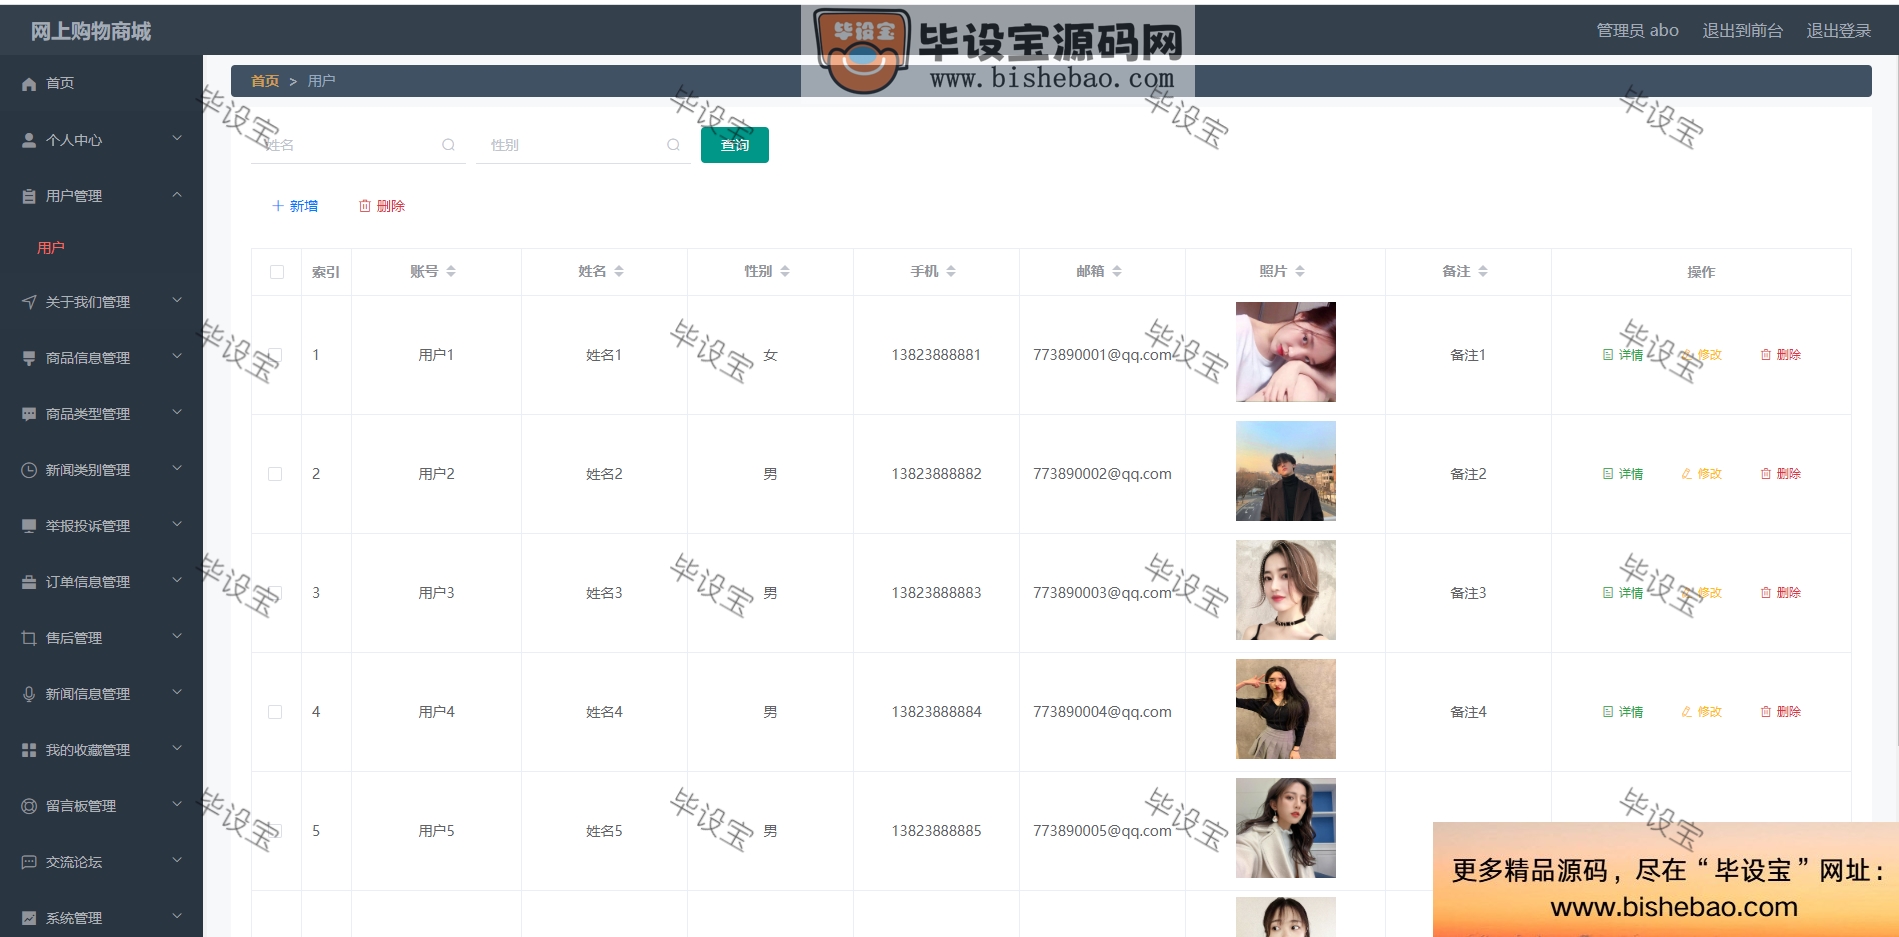1899x937 pixels.
Task: Open 详情 for row 用户2
Action: (1623, 474)
